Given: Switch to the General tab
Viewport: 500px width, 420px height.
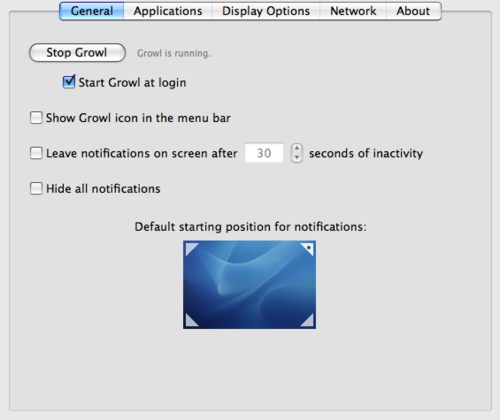Looking at the screenshot, I should tap(92, 11).
